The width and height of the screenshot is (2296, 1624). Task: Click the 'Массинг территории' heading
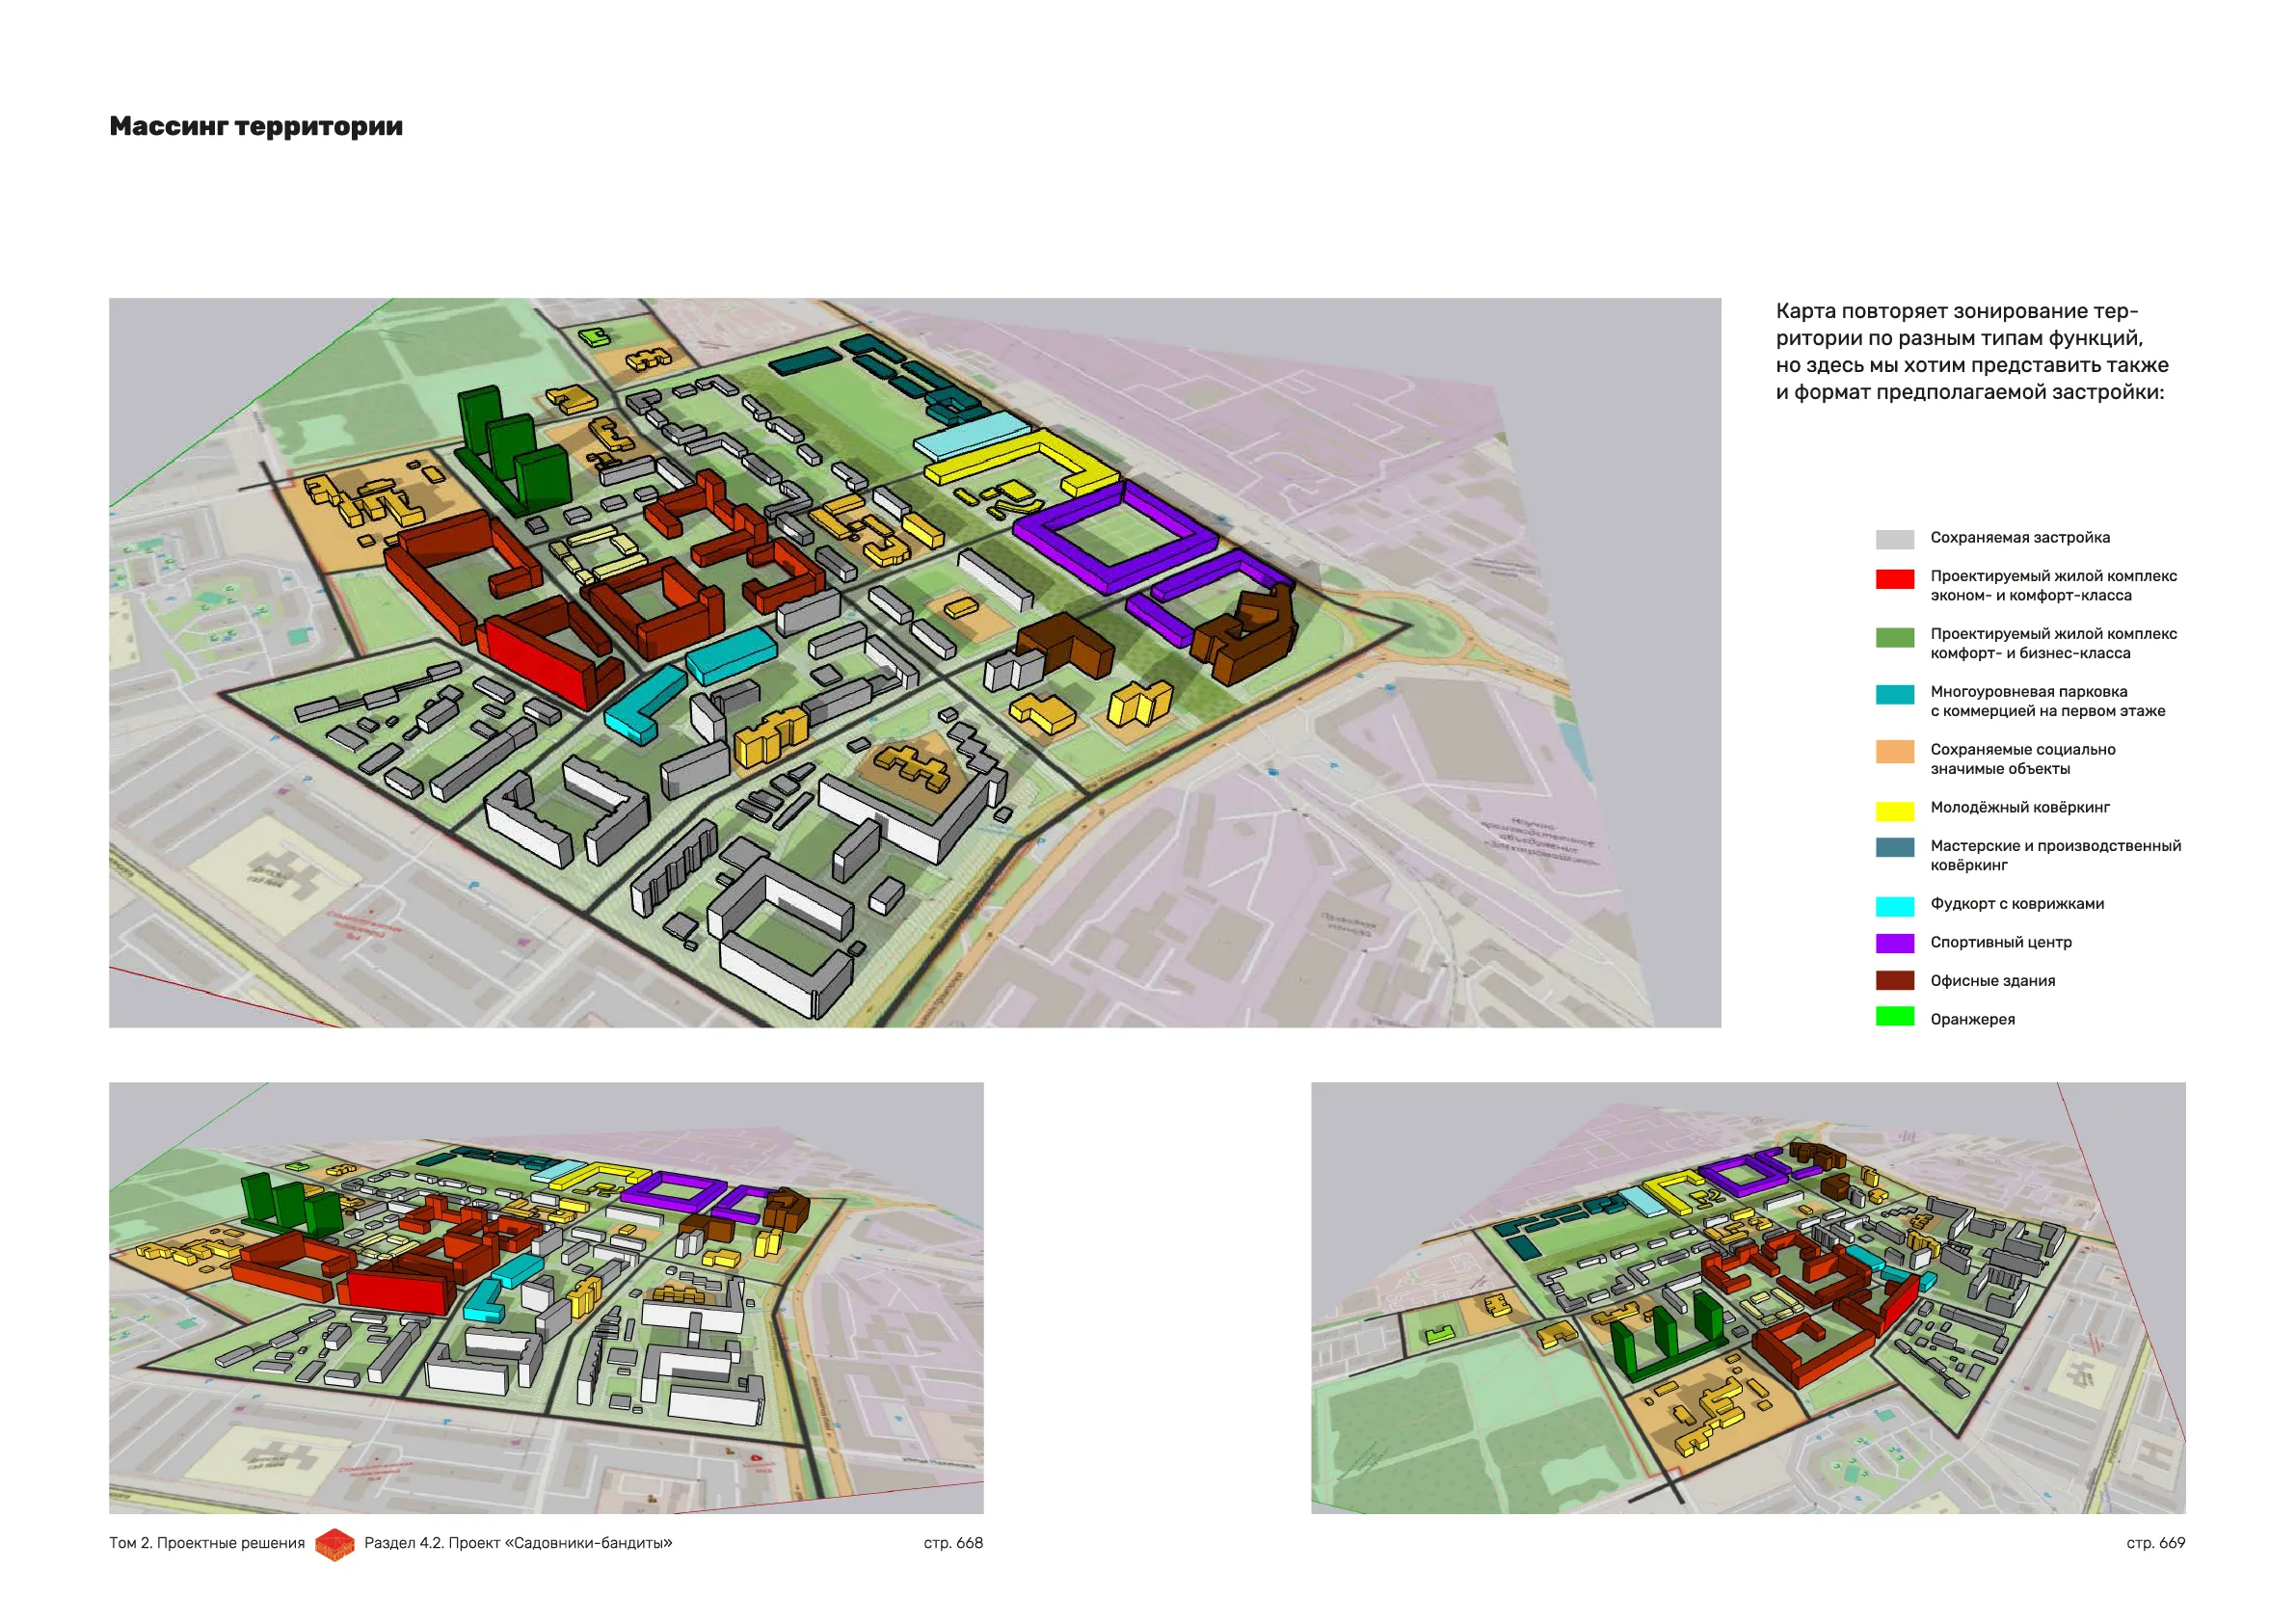point(256,126)
